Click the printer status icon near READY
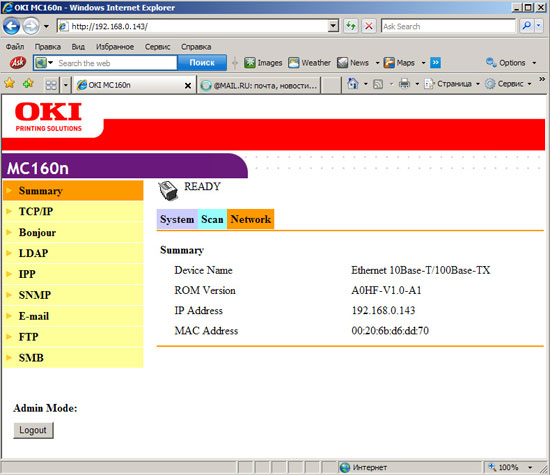The image size is (550, 475). point(168,191)
